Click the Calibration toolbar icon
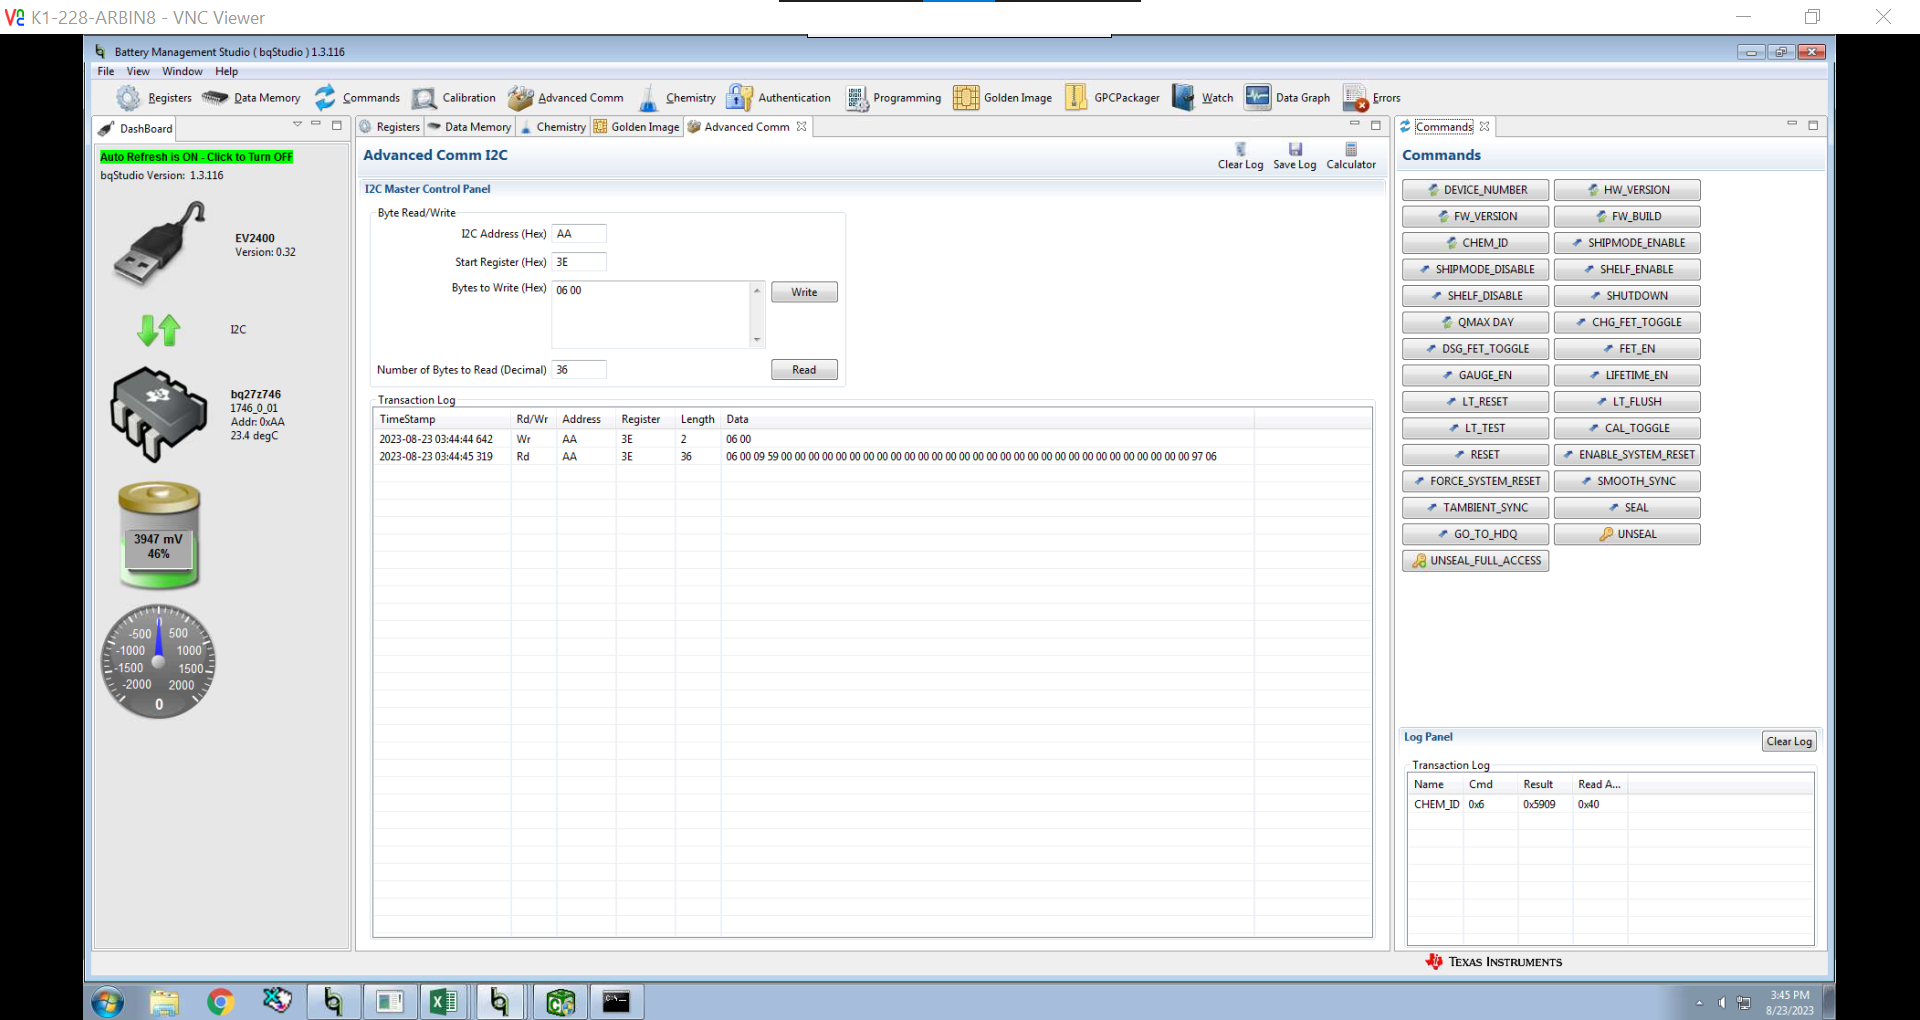The image size is (1920, 1020). pyautogui.click(x=424, y=98)
